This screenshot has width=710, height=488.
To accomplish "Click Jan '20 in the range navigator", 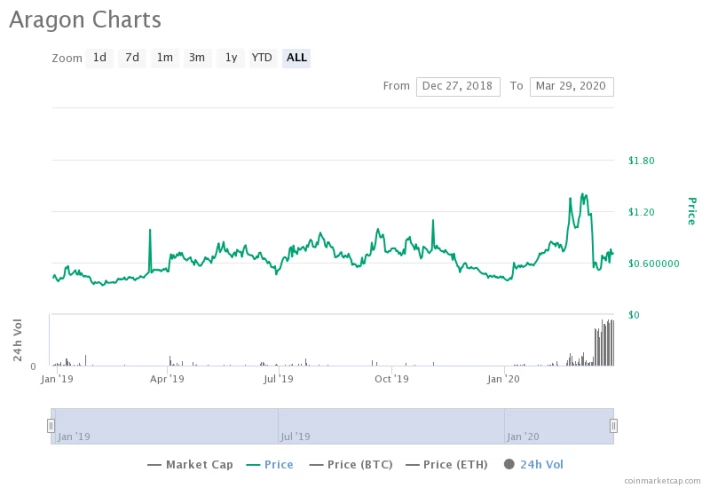I will click(x=523, y=436).
